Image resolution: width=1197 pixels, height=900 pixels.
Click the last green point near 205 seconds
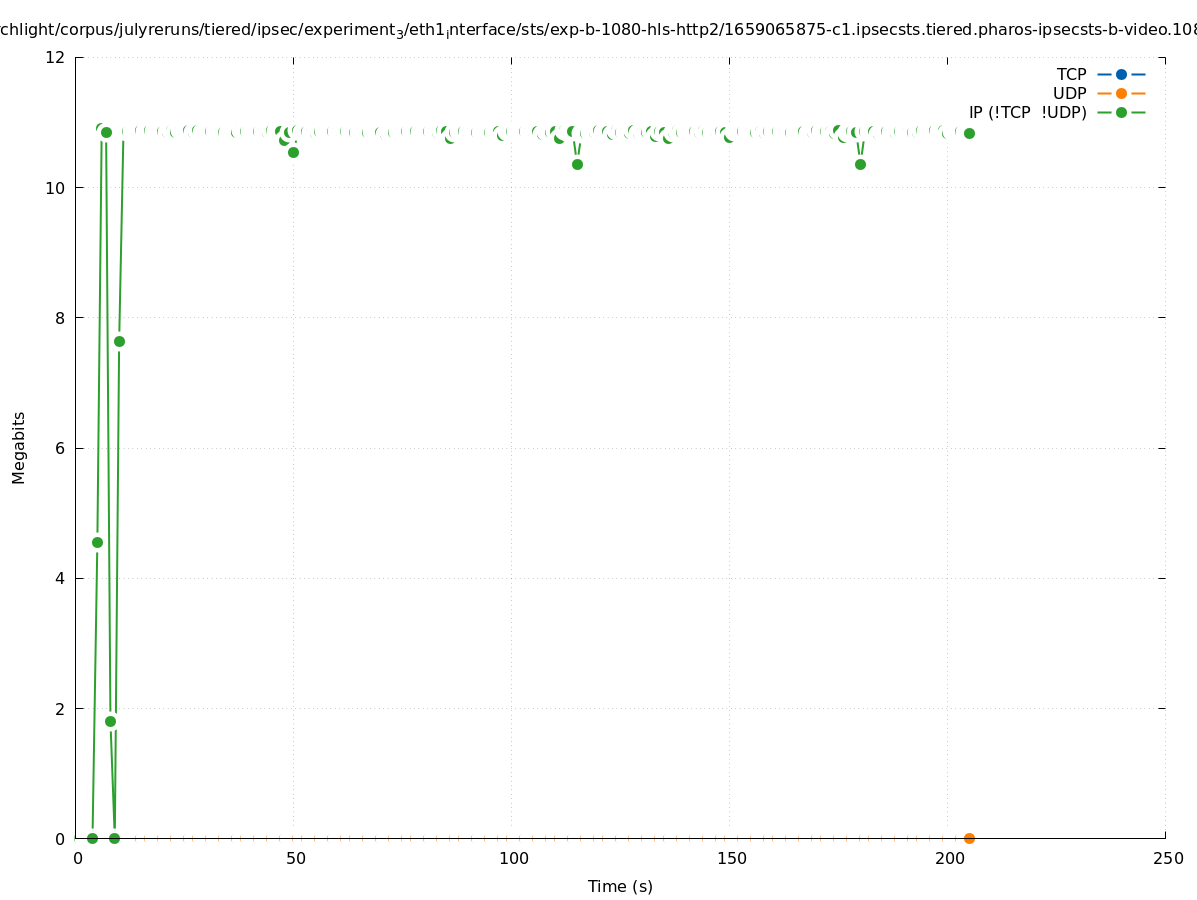point(969,133)
